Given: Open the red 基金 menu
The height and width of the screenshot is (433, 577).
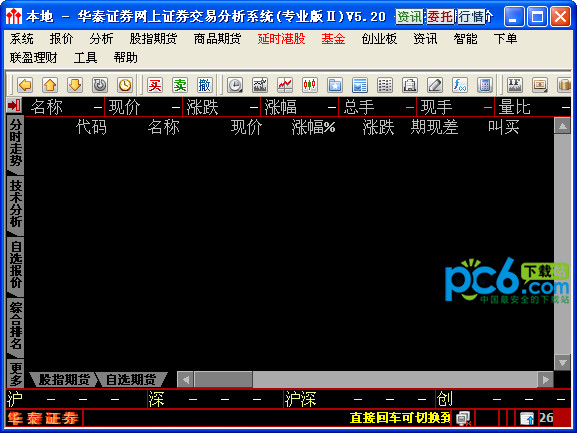Looking at the screenshot, I should (x=333, y=39).
